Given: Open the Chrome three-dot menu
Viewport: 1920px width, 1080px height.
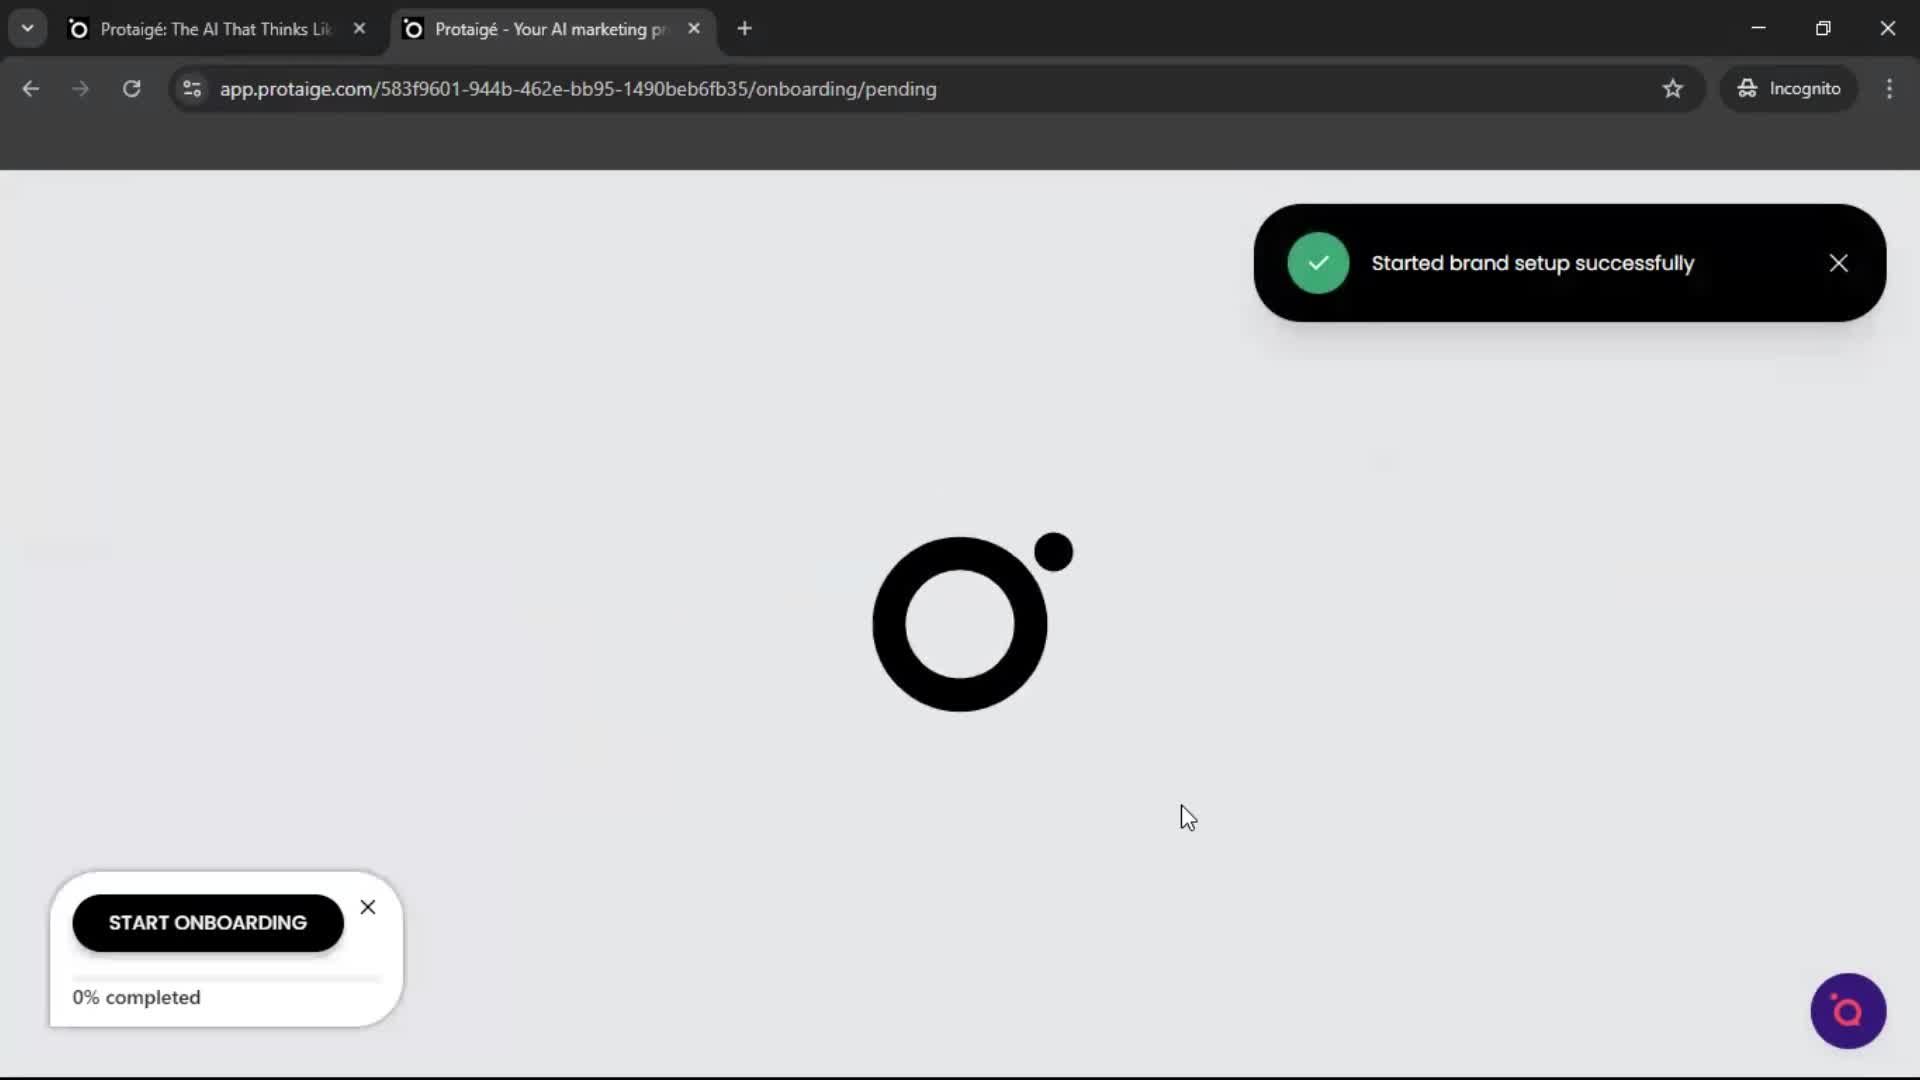Looking at the screenshot, I should click(x=1890, y=88).
